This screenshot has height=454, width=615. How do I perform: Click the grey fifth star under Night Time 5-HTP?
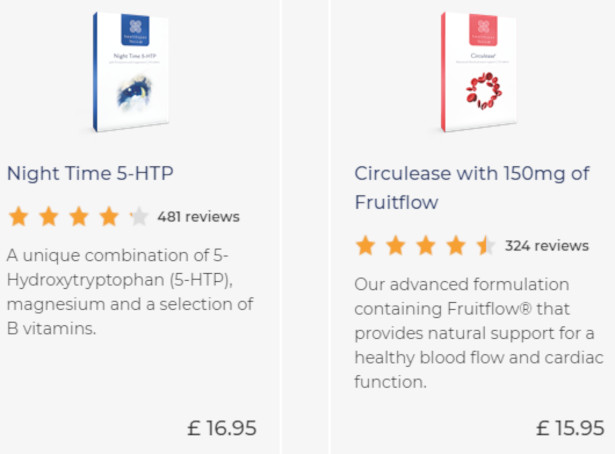[x=138, y=216]
